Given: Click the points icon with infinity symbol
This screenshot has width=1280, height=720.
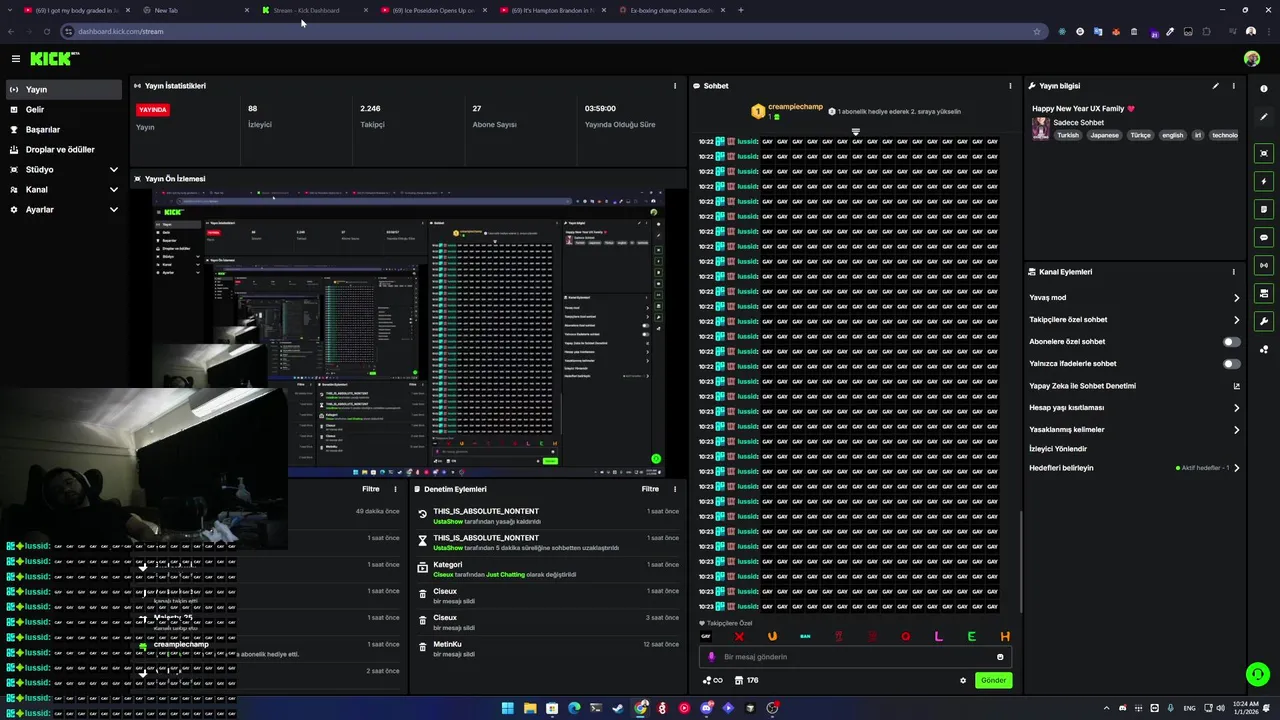Looking at the screenshot, I should pyautogui.click(x=712, y=680).
